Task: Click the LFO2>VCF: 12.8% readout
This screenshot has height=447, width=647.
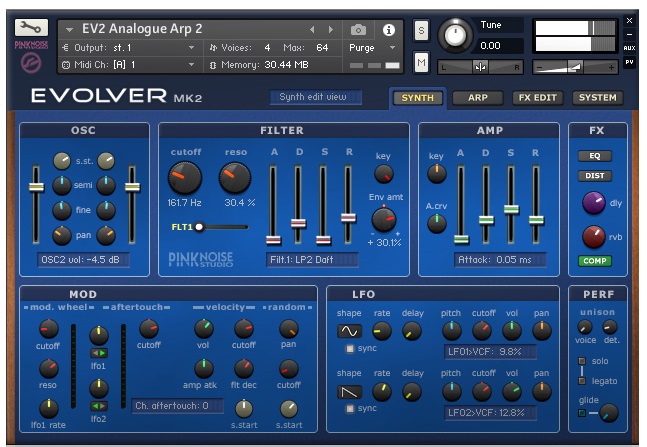Action: coord(490,412)
